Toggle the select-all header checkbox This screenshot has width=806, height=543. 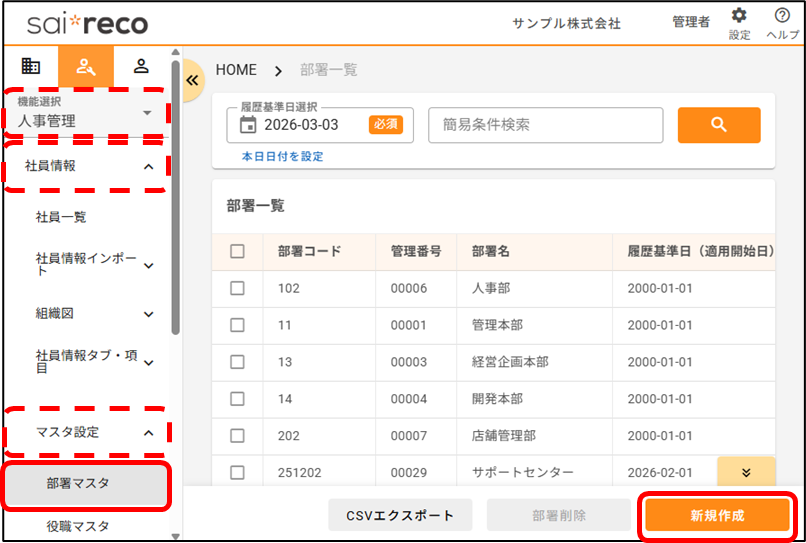(237, 252)
